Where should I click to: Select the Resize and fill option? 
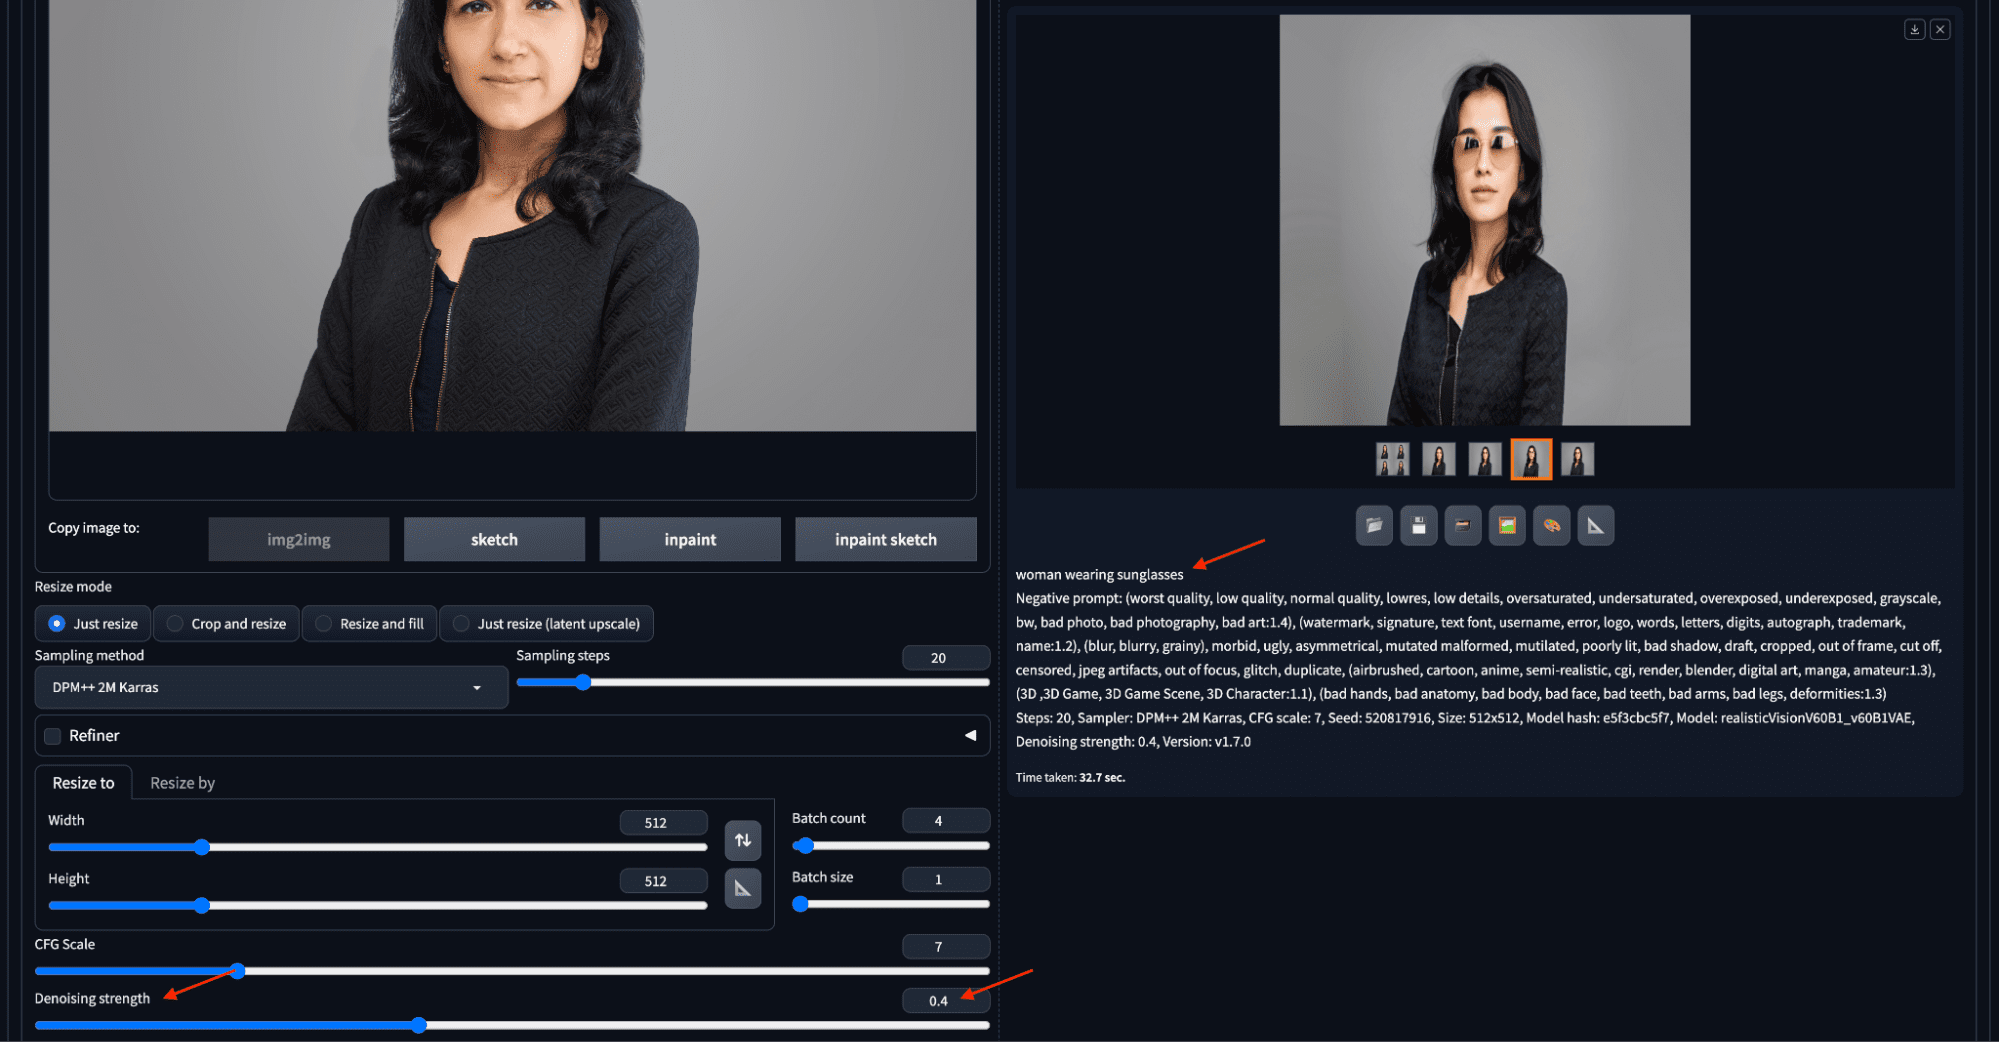(x=370, y=624)
